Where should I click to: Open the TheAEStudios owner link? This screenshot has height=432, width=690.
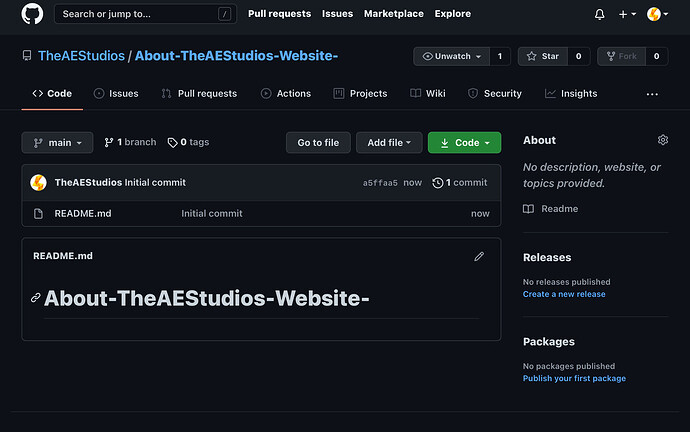(81, 56)
